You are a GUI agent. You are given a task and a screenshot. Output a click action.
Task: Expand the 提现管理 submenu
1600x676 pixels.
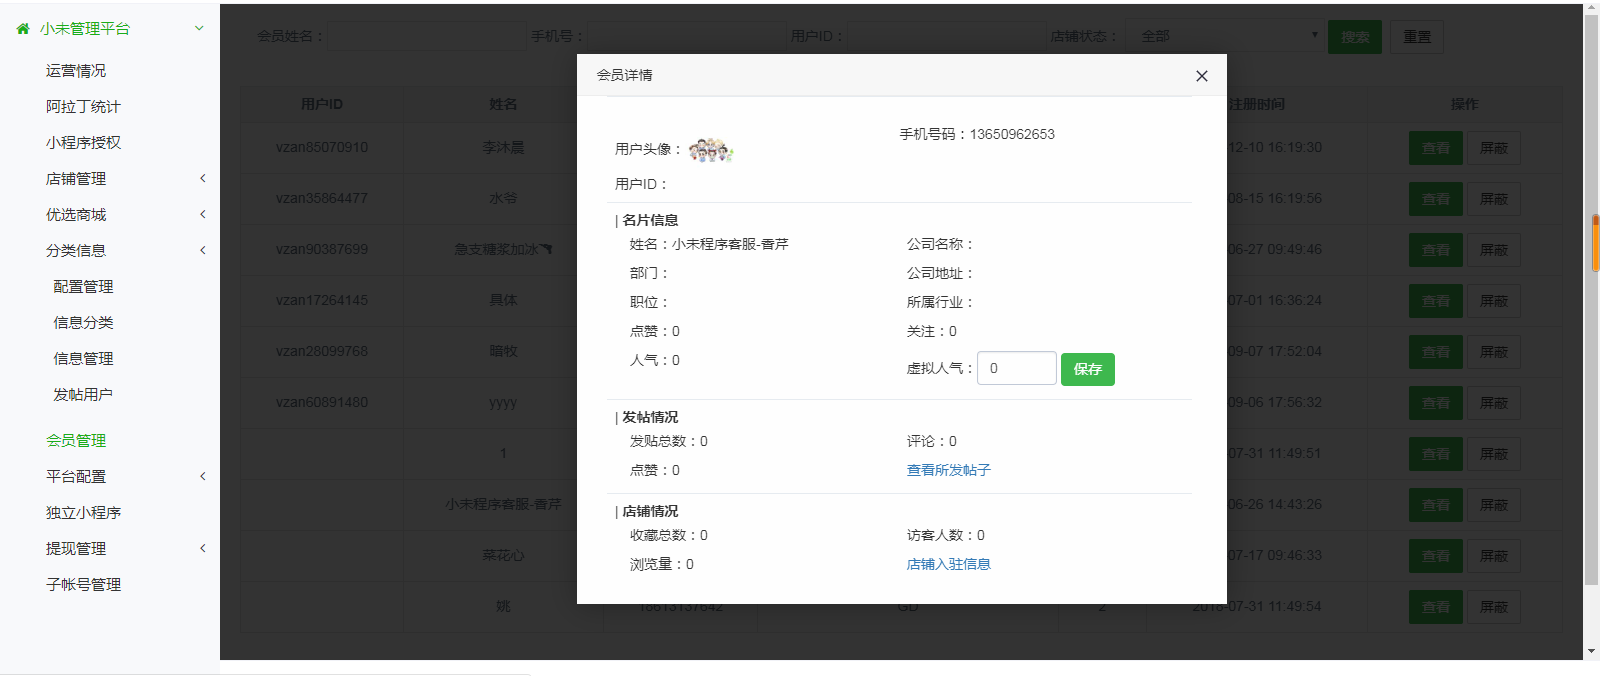[202, 549]
